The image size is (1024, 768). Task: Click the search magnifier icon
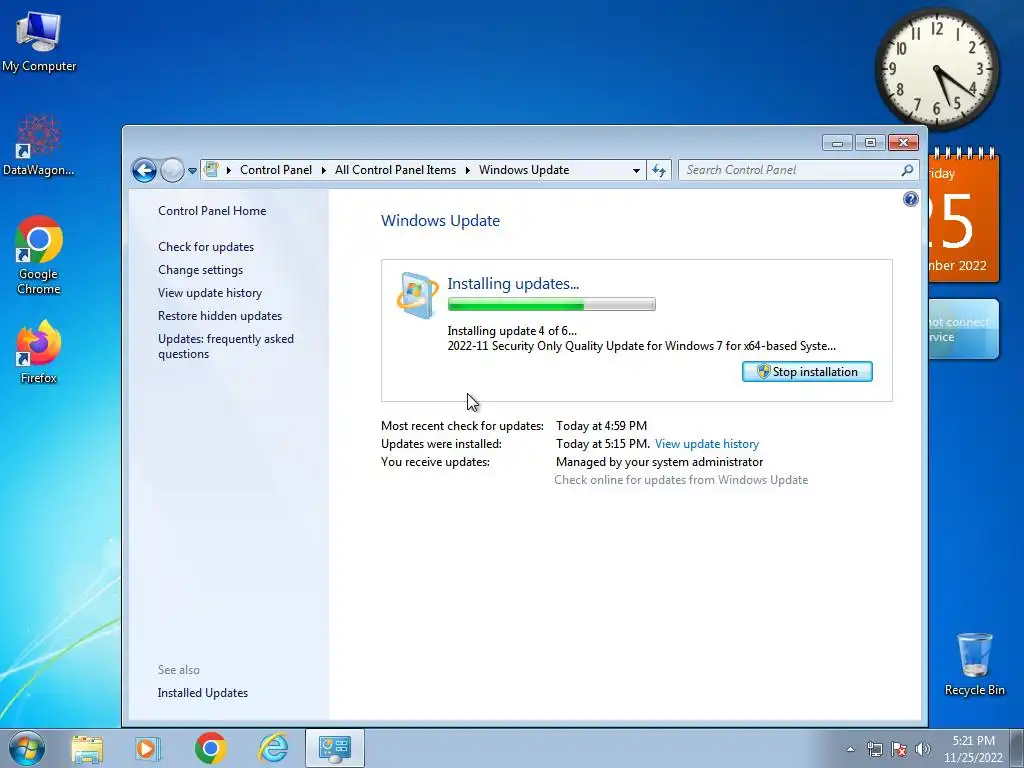pos(907,170)
